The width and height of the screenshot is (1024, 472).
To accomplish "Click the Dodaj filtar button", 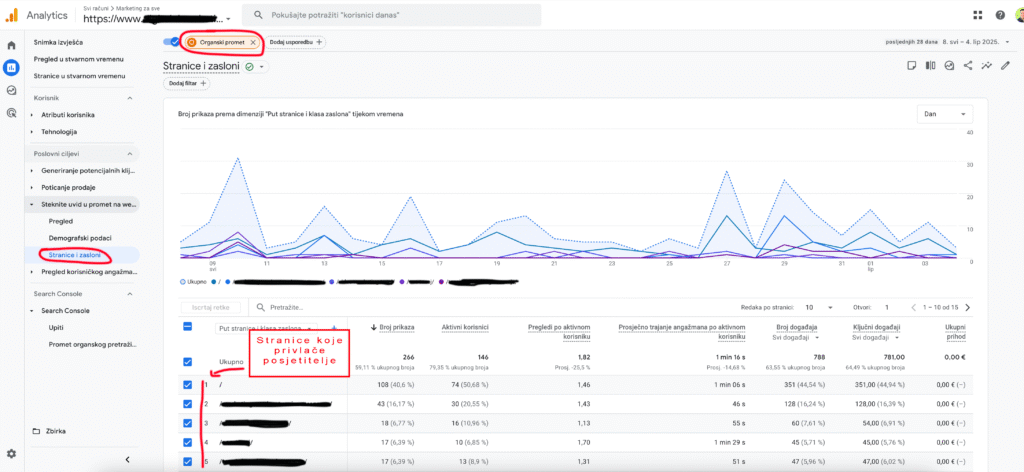I will (x=187, y=83).
